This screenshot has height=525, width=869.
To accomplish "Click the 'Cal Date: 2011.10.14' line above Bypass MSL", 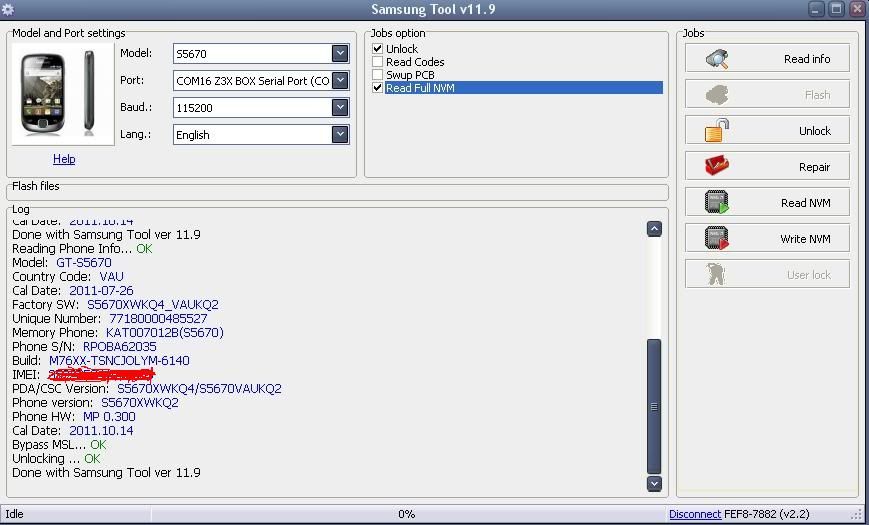I will click(x=73, y=431).
